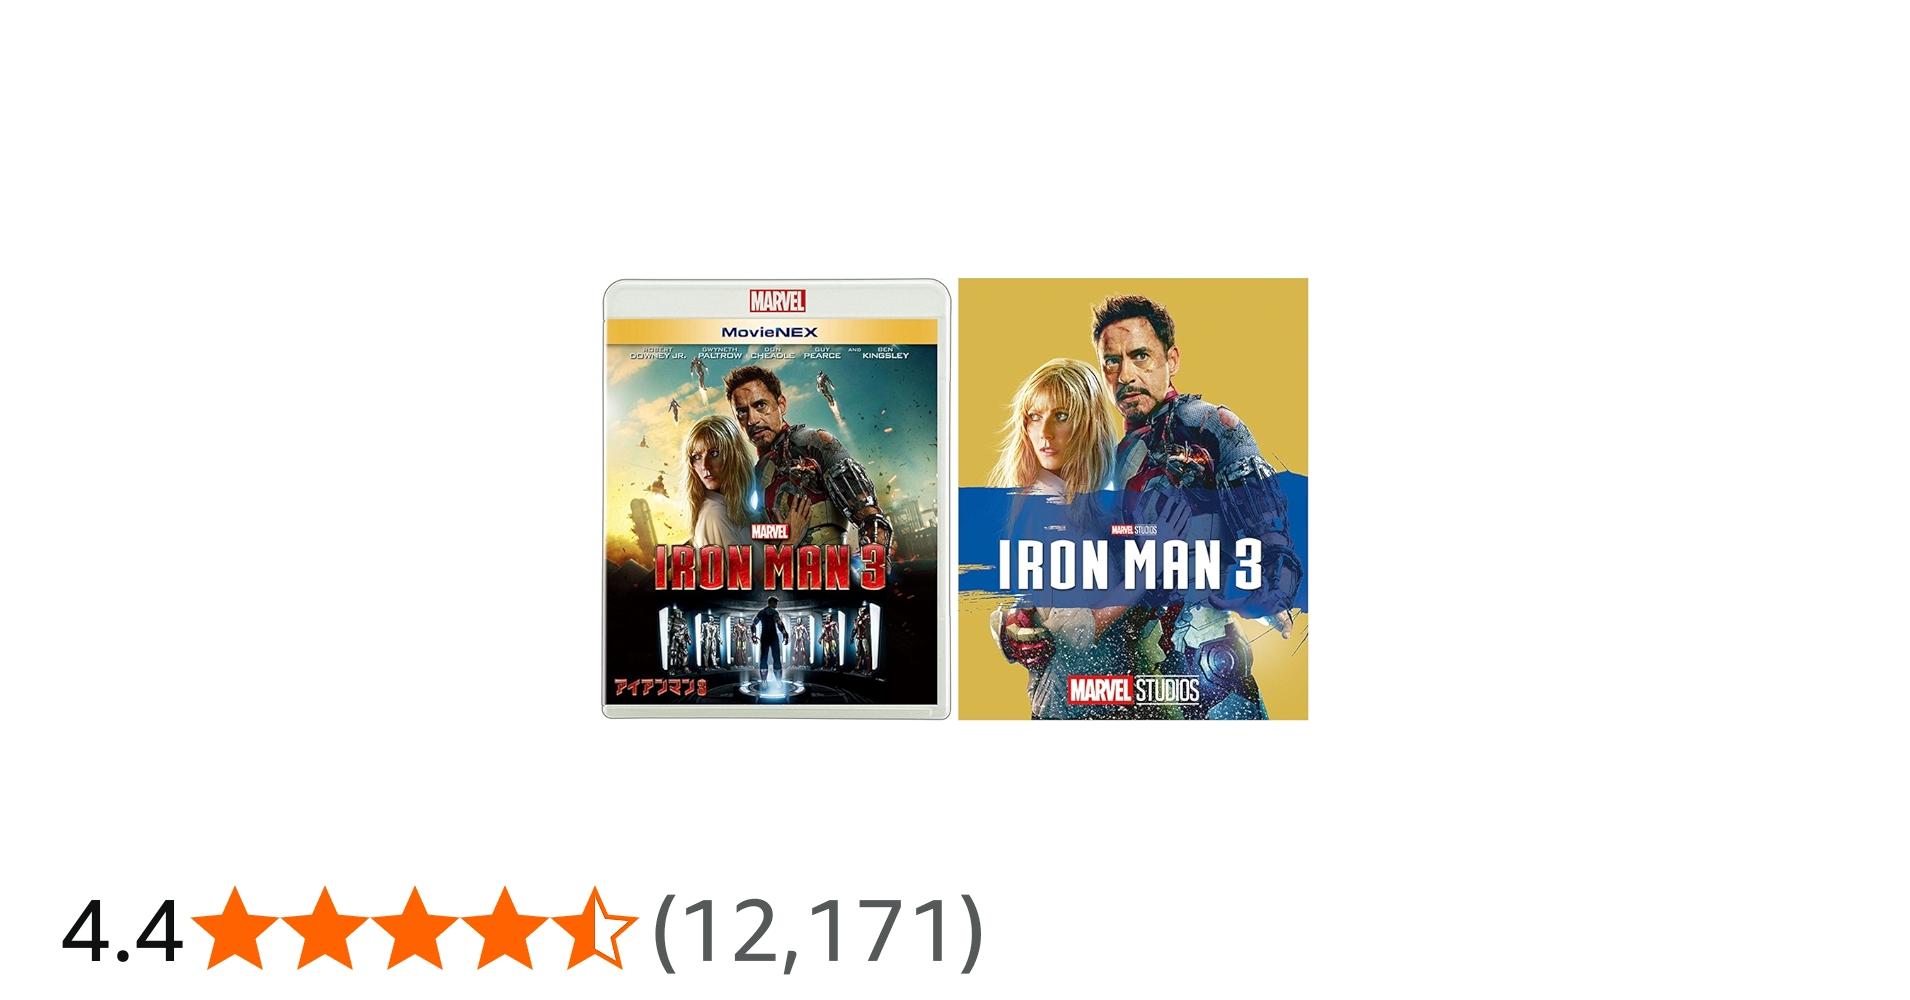Viewport: 1910px width, 1000px height.
Task: Click the white IRON MAN 3 title on yellow poster
Action: (x=1130, y=564)
